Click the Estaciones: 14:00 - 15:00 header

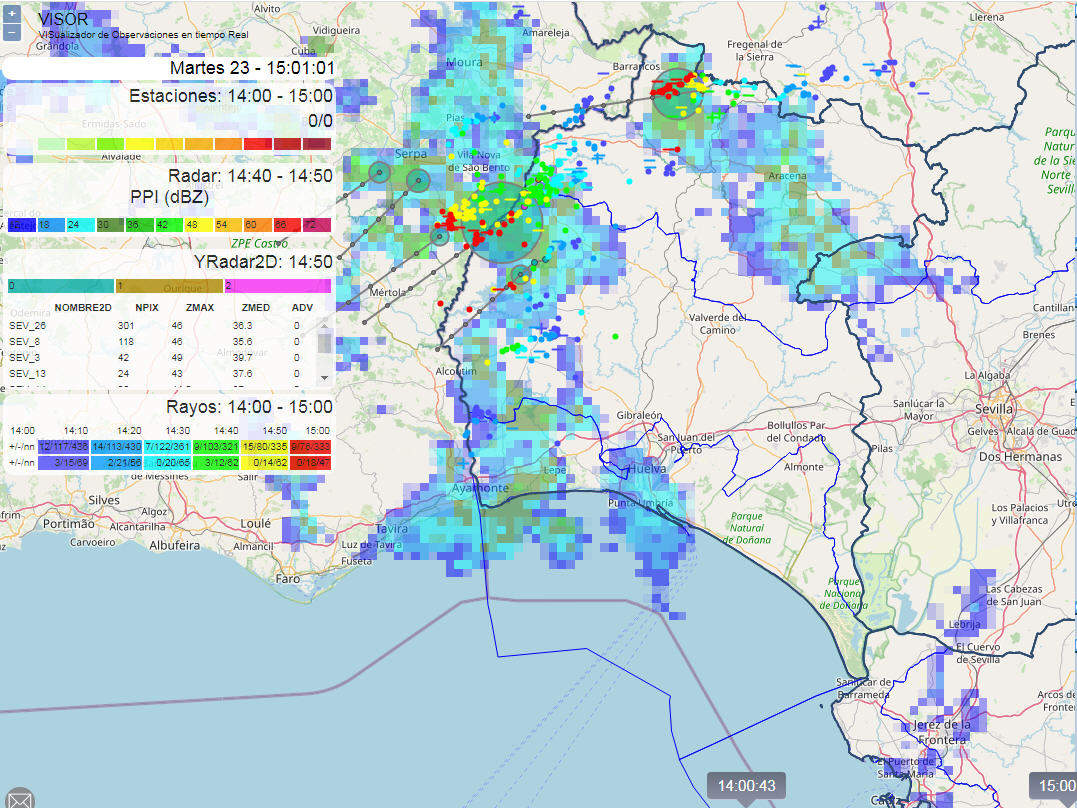pos(231,96)
